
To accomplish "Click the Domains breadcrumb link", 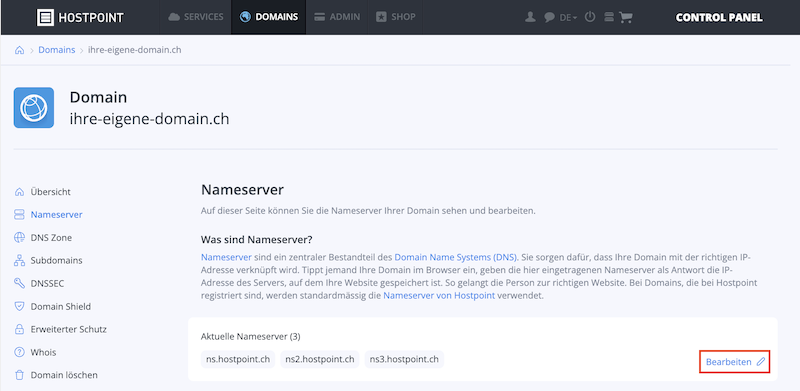I will click(57, 50).
